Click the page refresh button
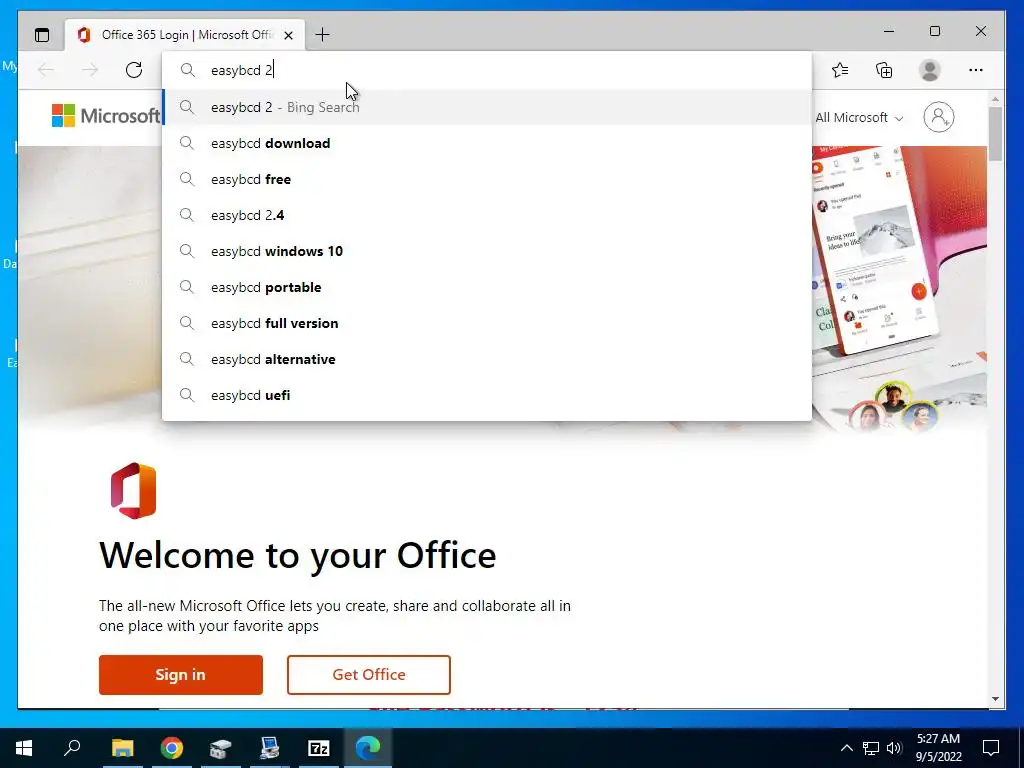The width and height of the screenshot is (1024, 768). click(x=134, y=70)
